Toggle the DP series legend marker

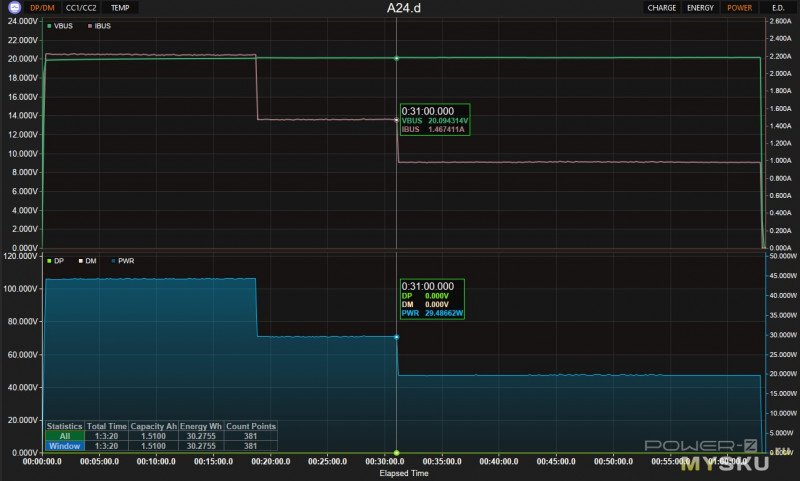click(x=49, y=261)
